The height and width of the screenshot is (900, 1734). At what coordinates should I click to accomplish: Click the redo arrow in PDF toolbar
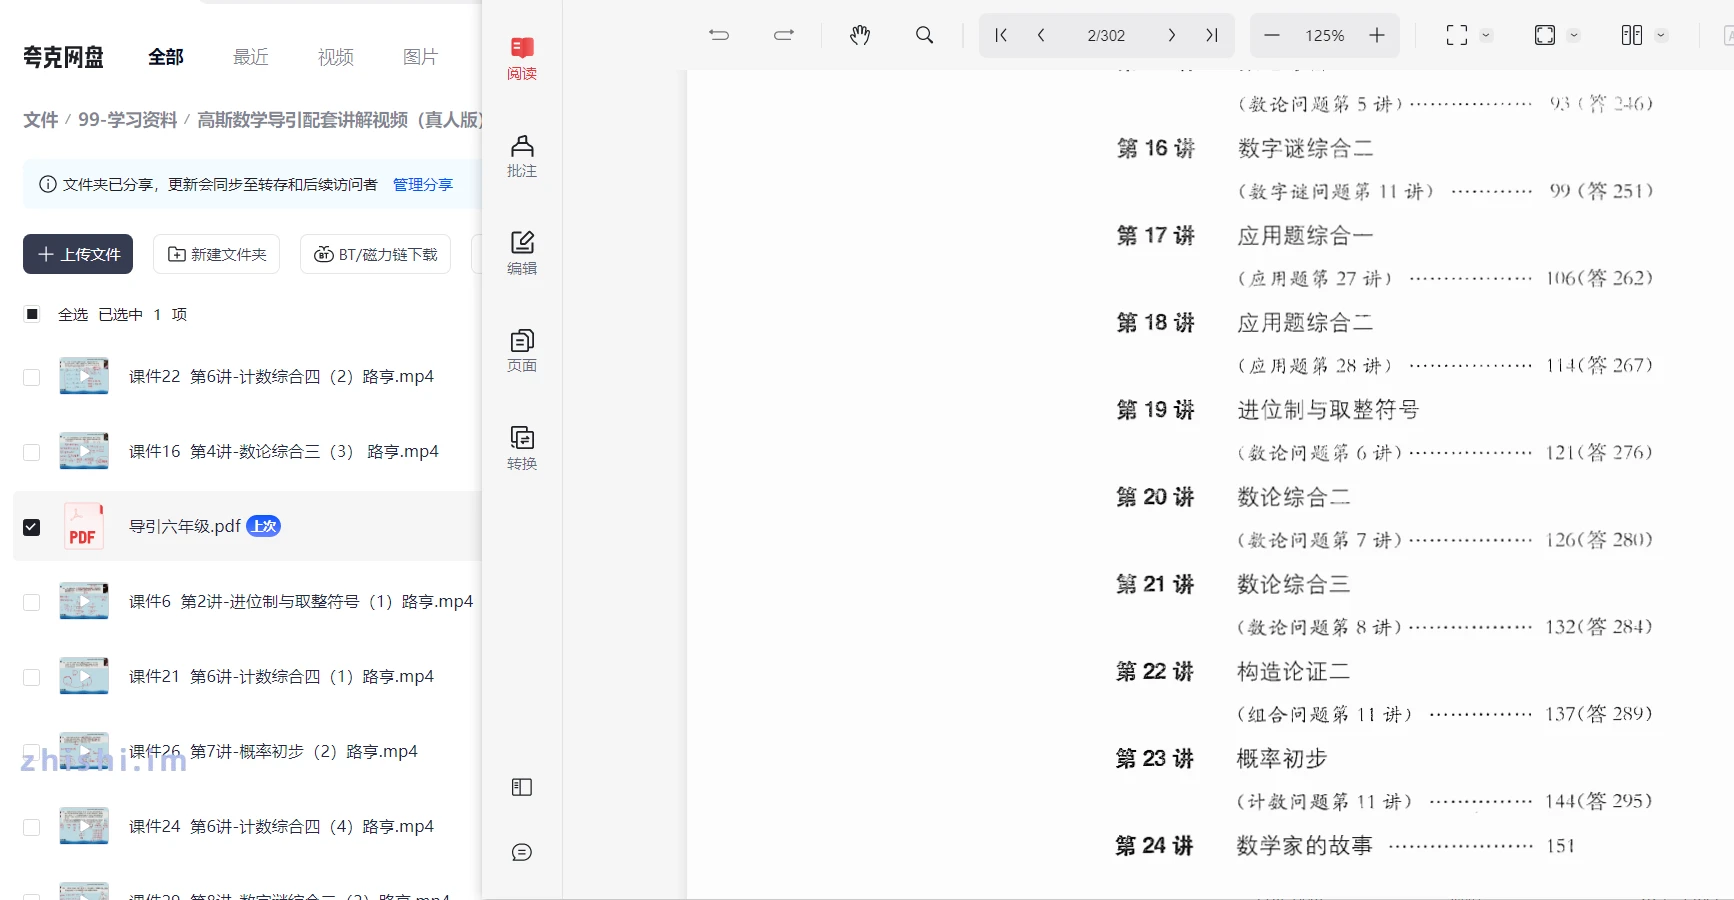[x=784, y=35]
